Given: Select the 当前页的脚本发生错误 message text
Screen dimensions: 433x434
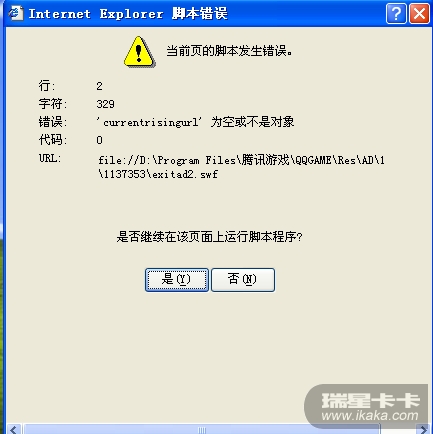Looking at the screenshot, I should 229,51.
